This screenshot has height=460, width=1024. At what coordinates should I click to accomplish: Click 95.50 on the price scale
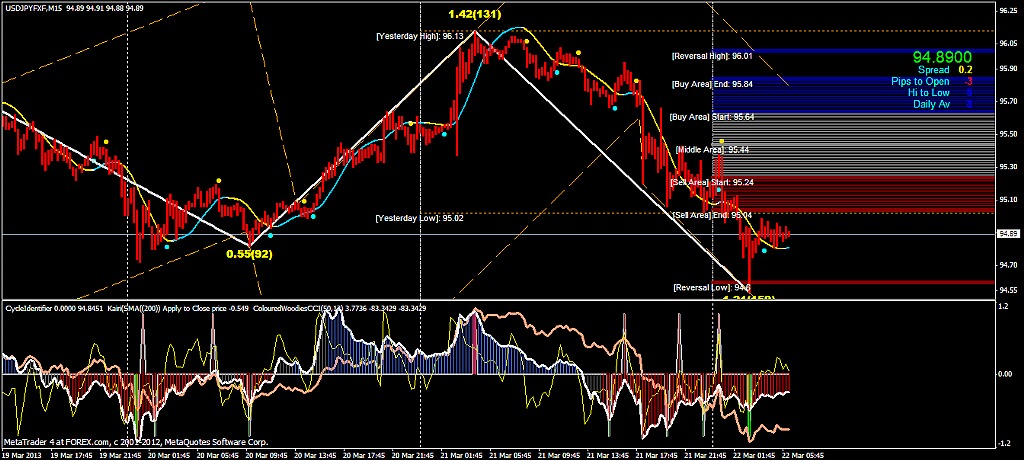(x=1008, y=133)
